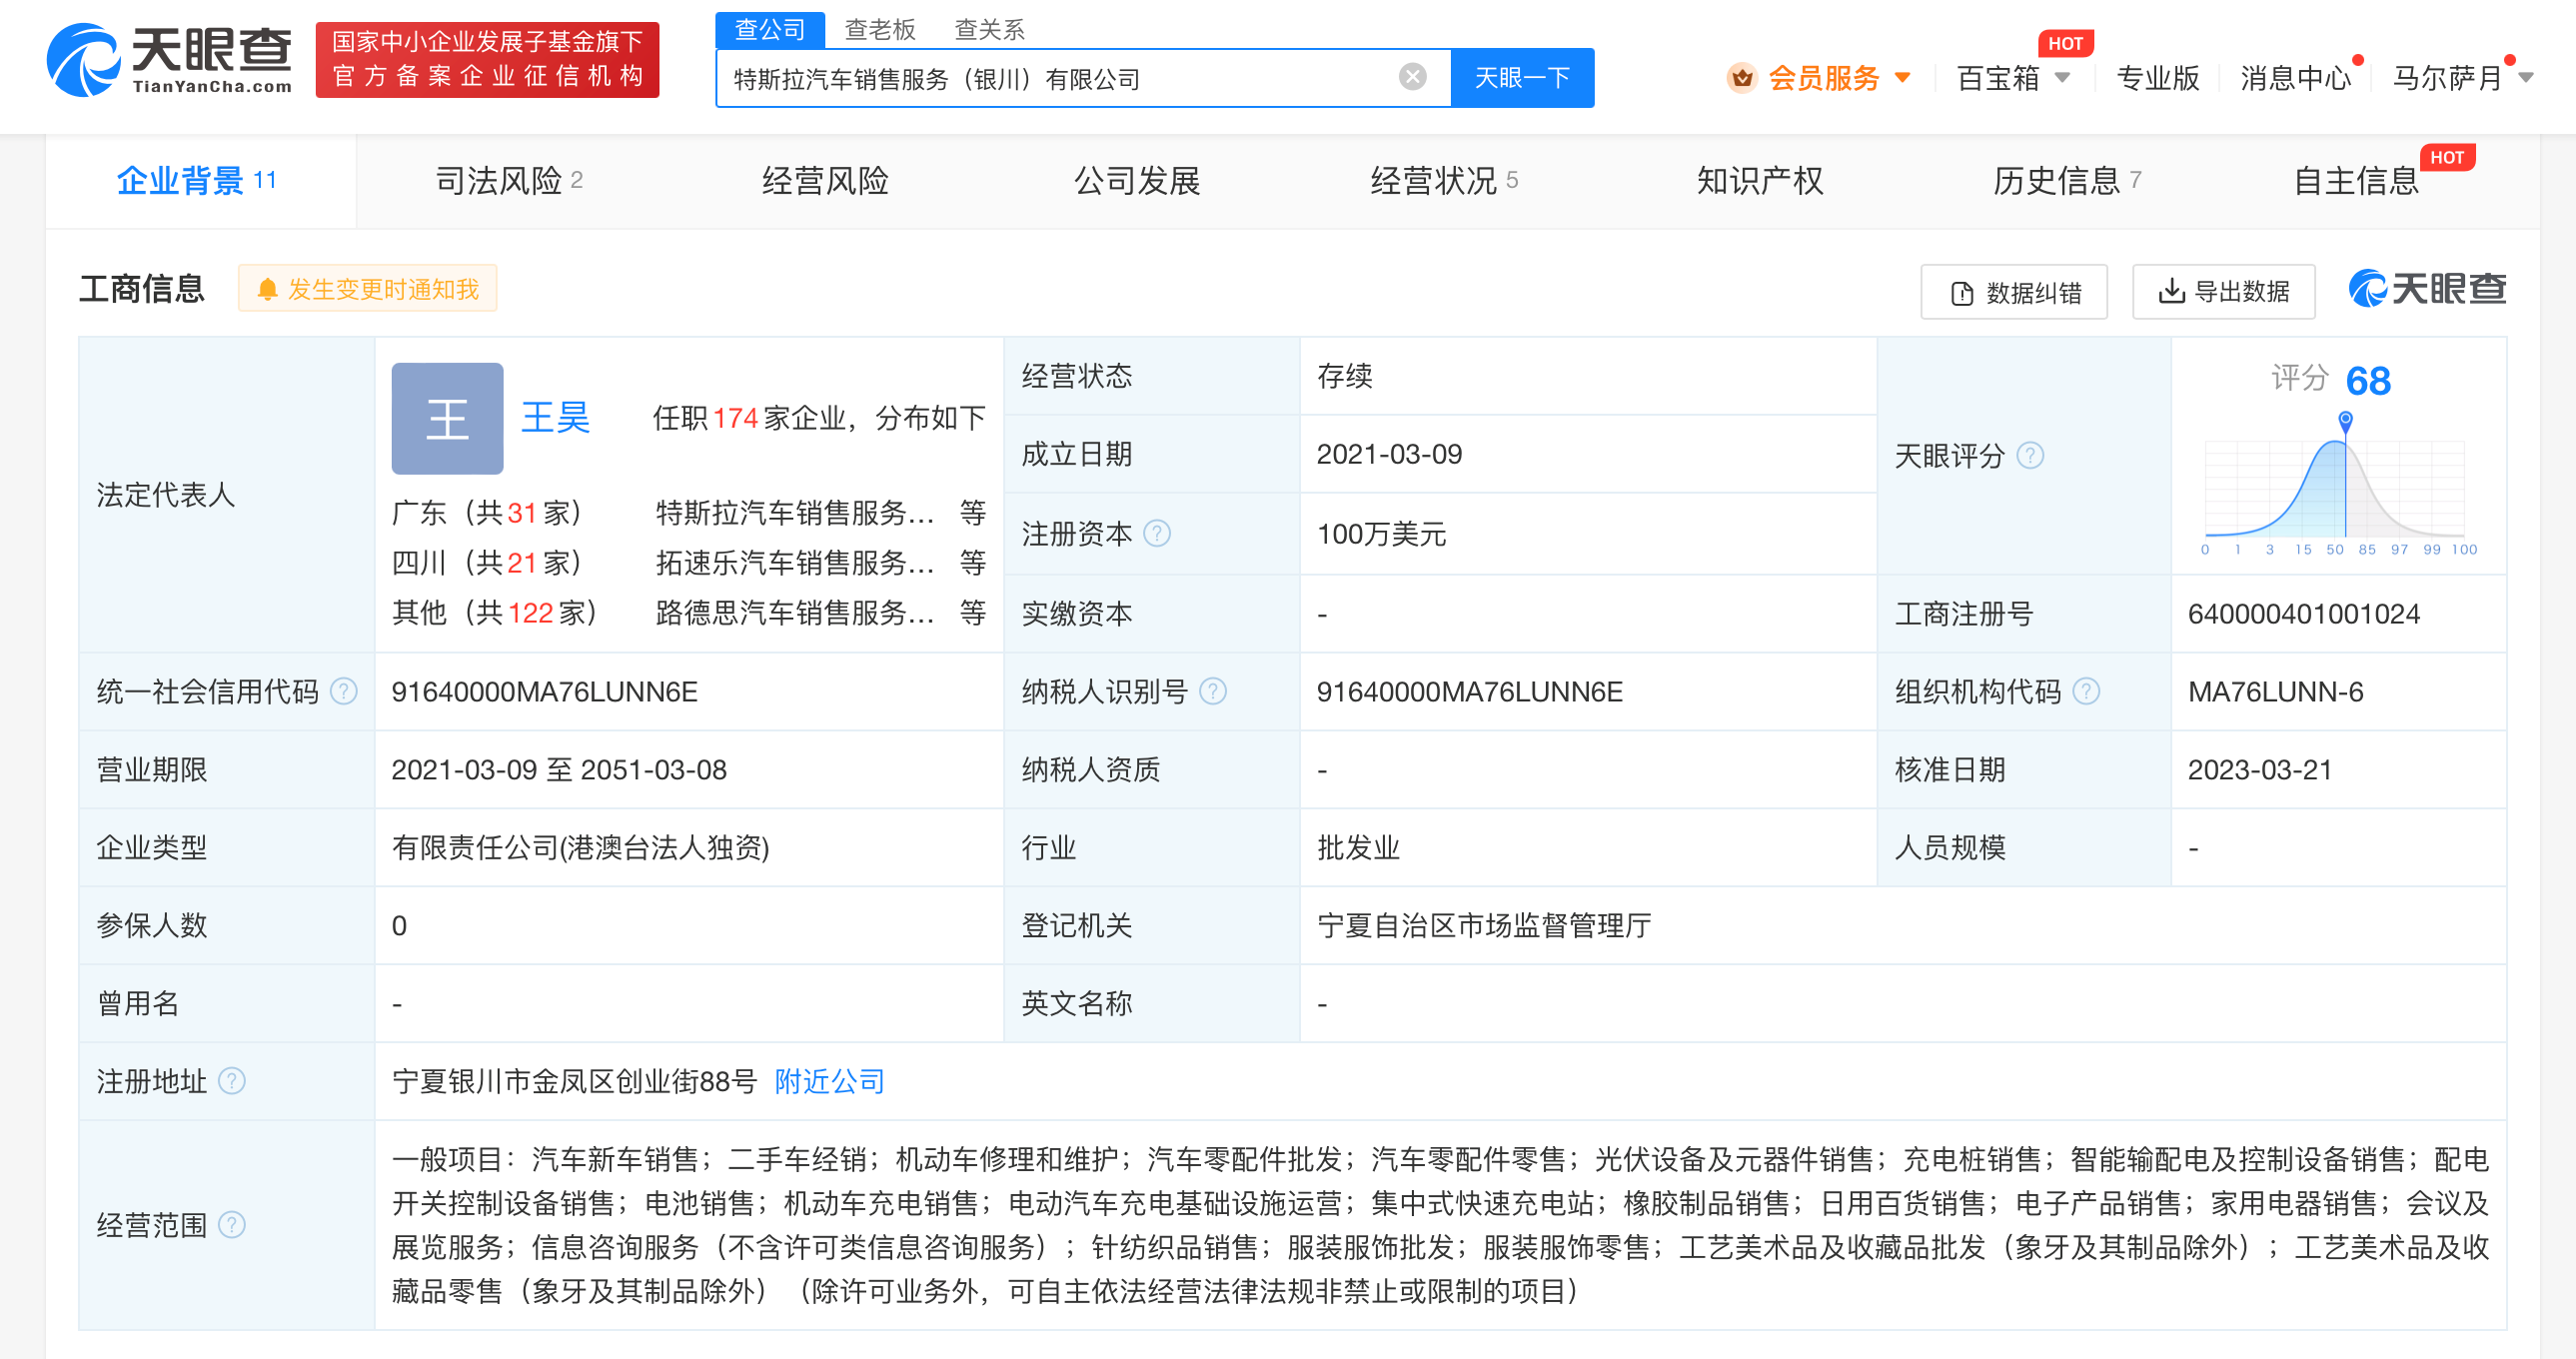
Task: Click 路德思汽车销售服务… company in 其他 row
Action: coord(795,614)
